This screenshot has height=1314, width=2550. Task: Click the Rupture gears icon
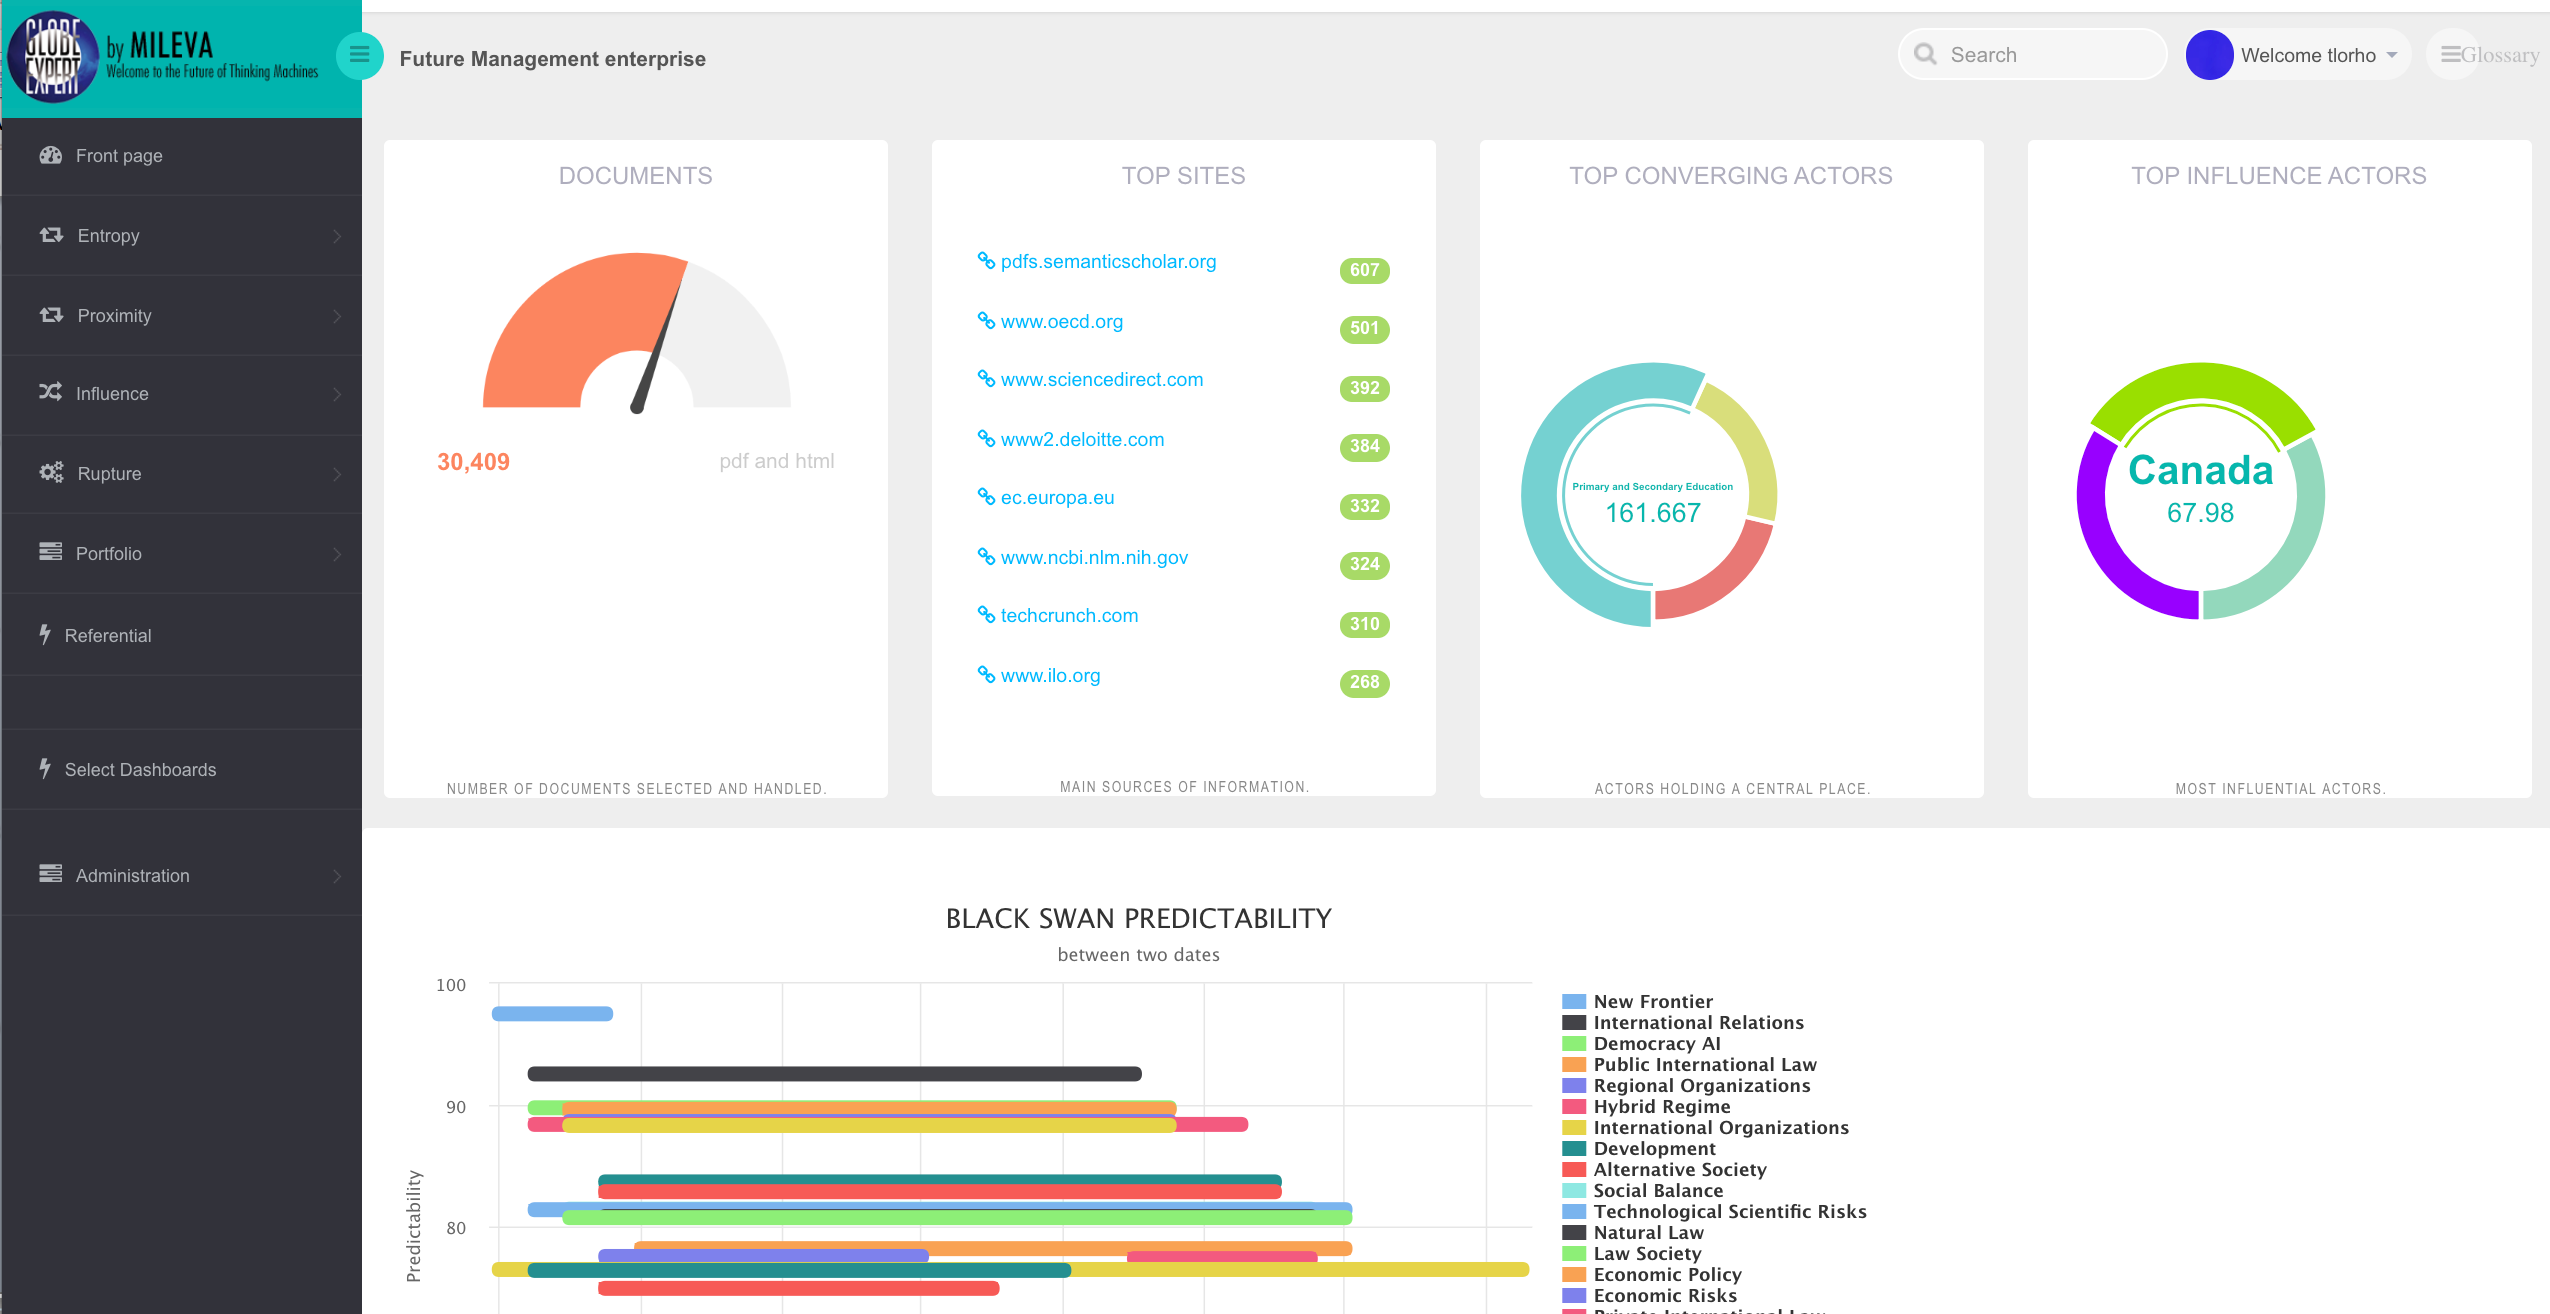click(51, 472)
